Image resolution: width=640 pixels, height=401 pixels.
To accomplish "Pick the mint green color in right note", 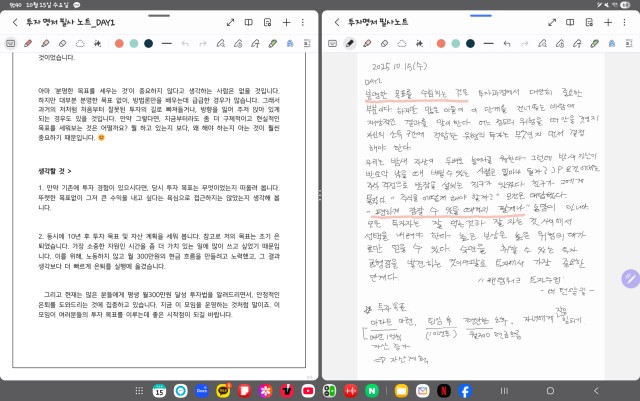I will (x=456, y=43).
